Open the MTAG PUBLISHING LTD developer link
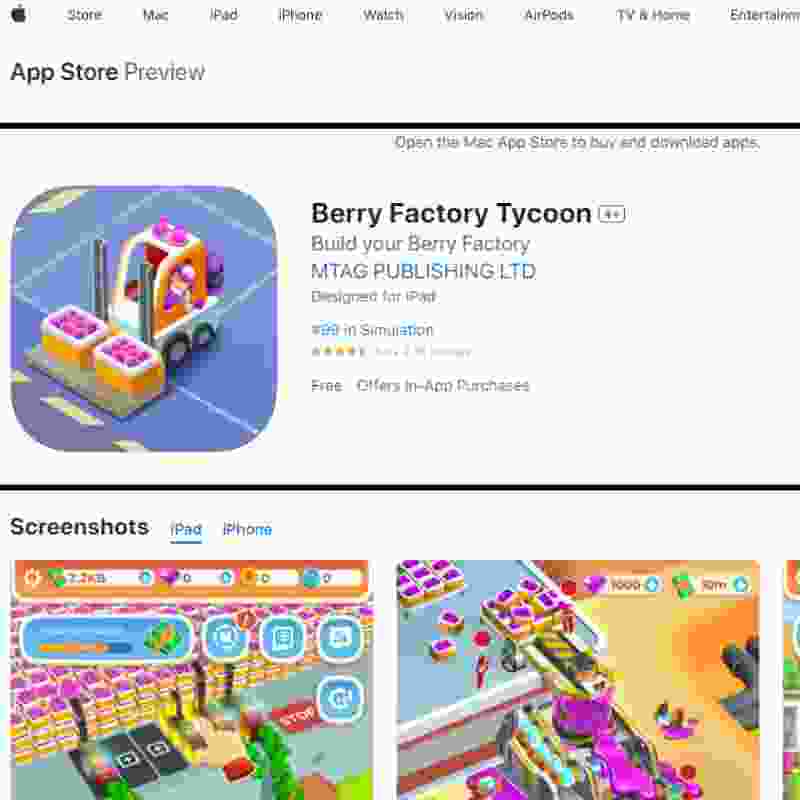Image resolution: width=800 pixels, height=800 pixels. 423,271
